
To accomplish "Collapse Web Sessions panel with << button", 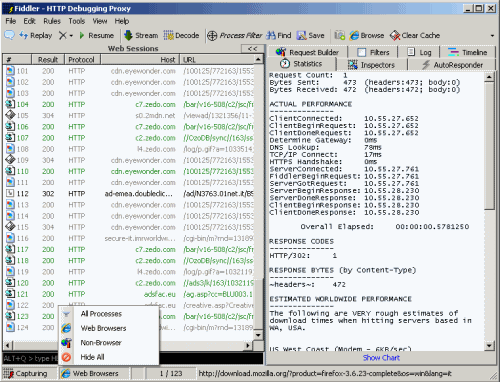I will [253, 49].
